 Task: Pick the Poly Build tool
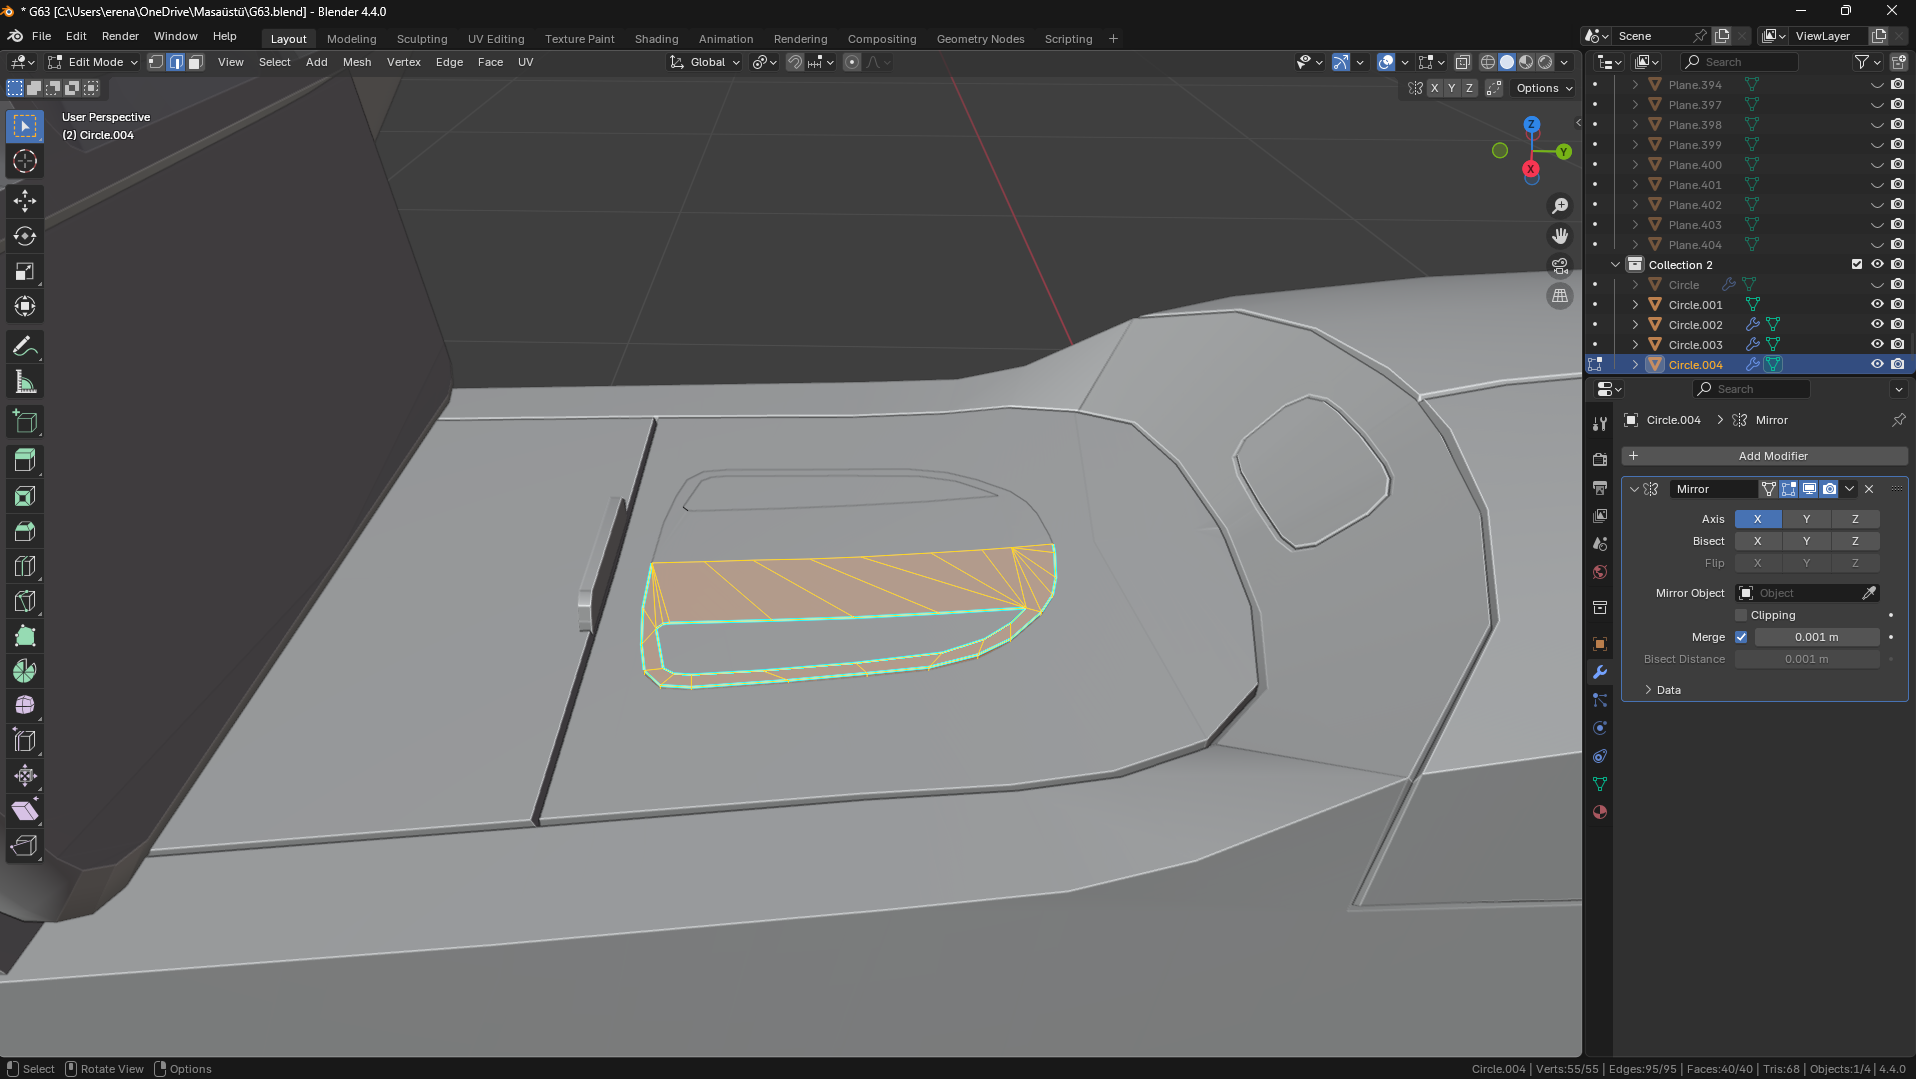pos(25,636)
